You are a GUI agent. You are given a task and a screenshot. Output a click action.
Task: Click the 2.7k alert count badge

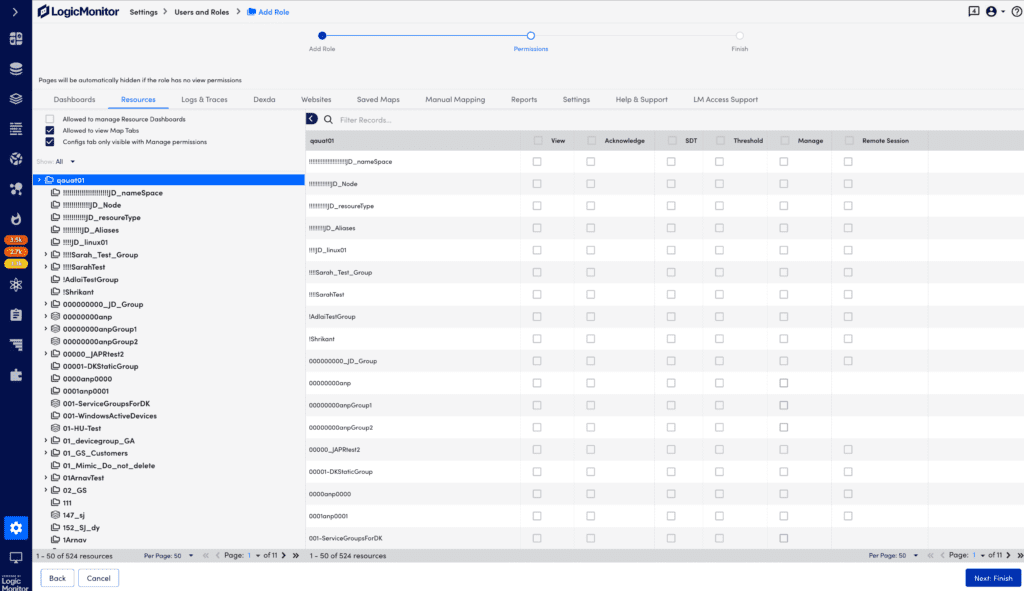[x=16, y=251]
